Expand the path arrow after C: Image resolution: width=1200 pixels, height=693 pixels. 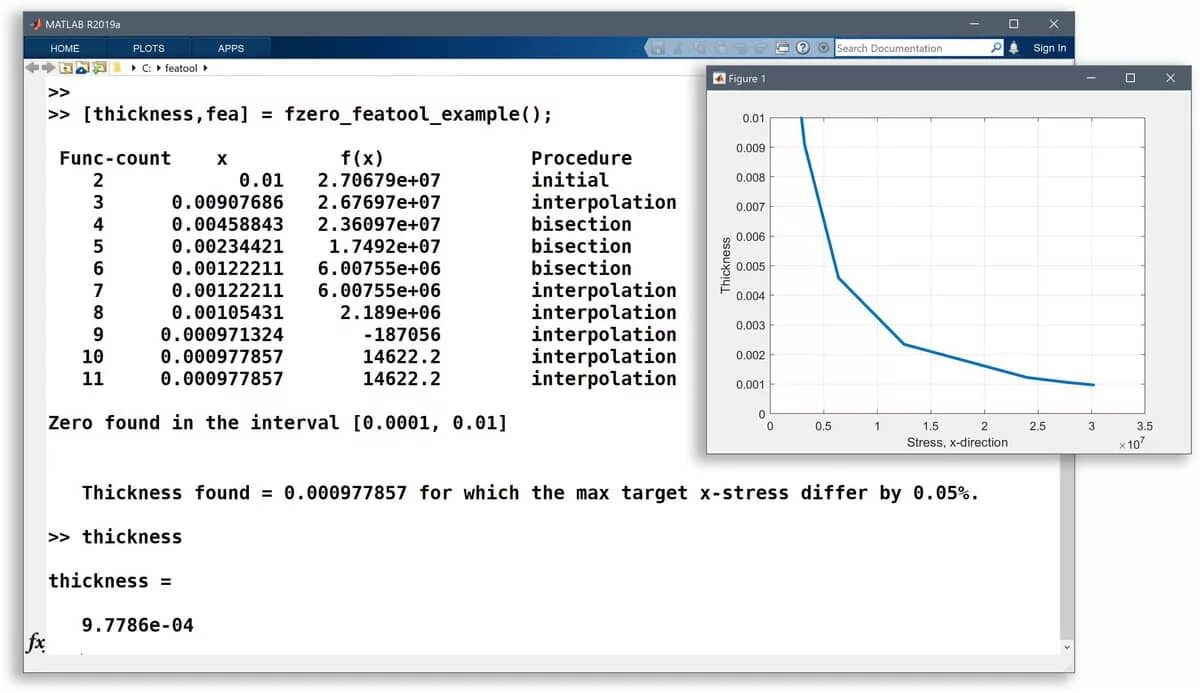(x=158, y=68)
